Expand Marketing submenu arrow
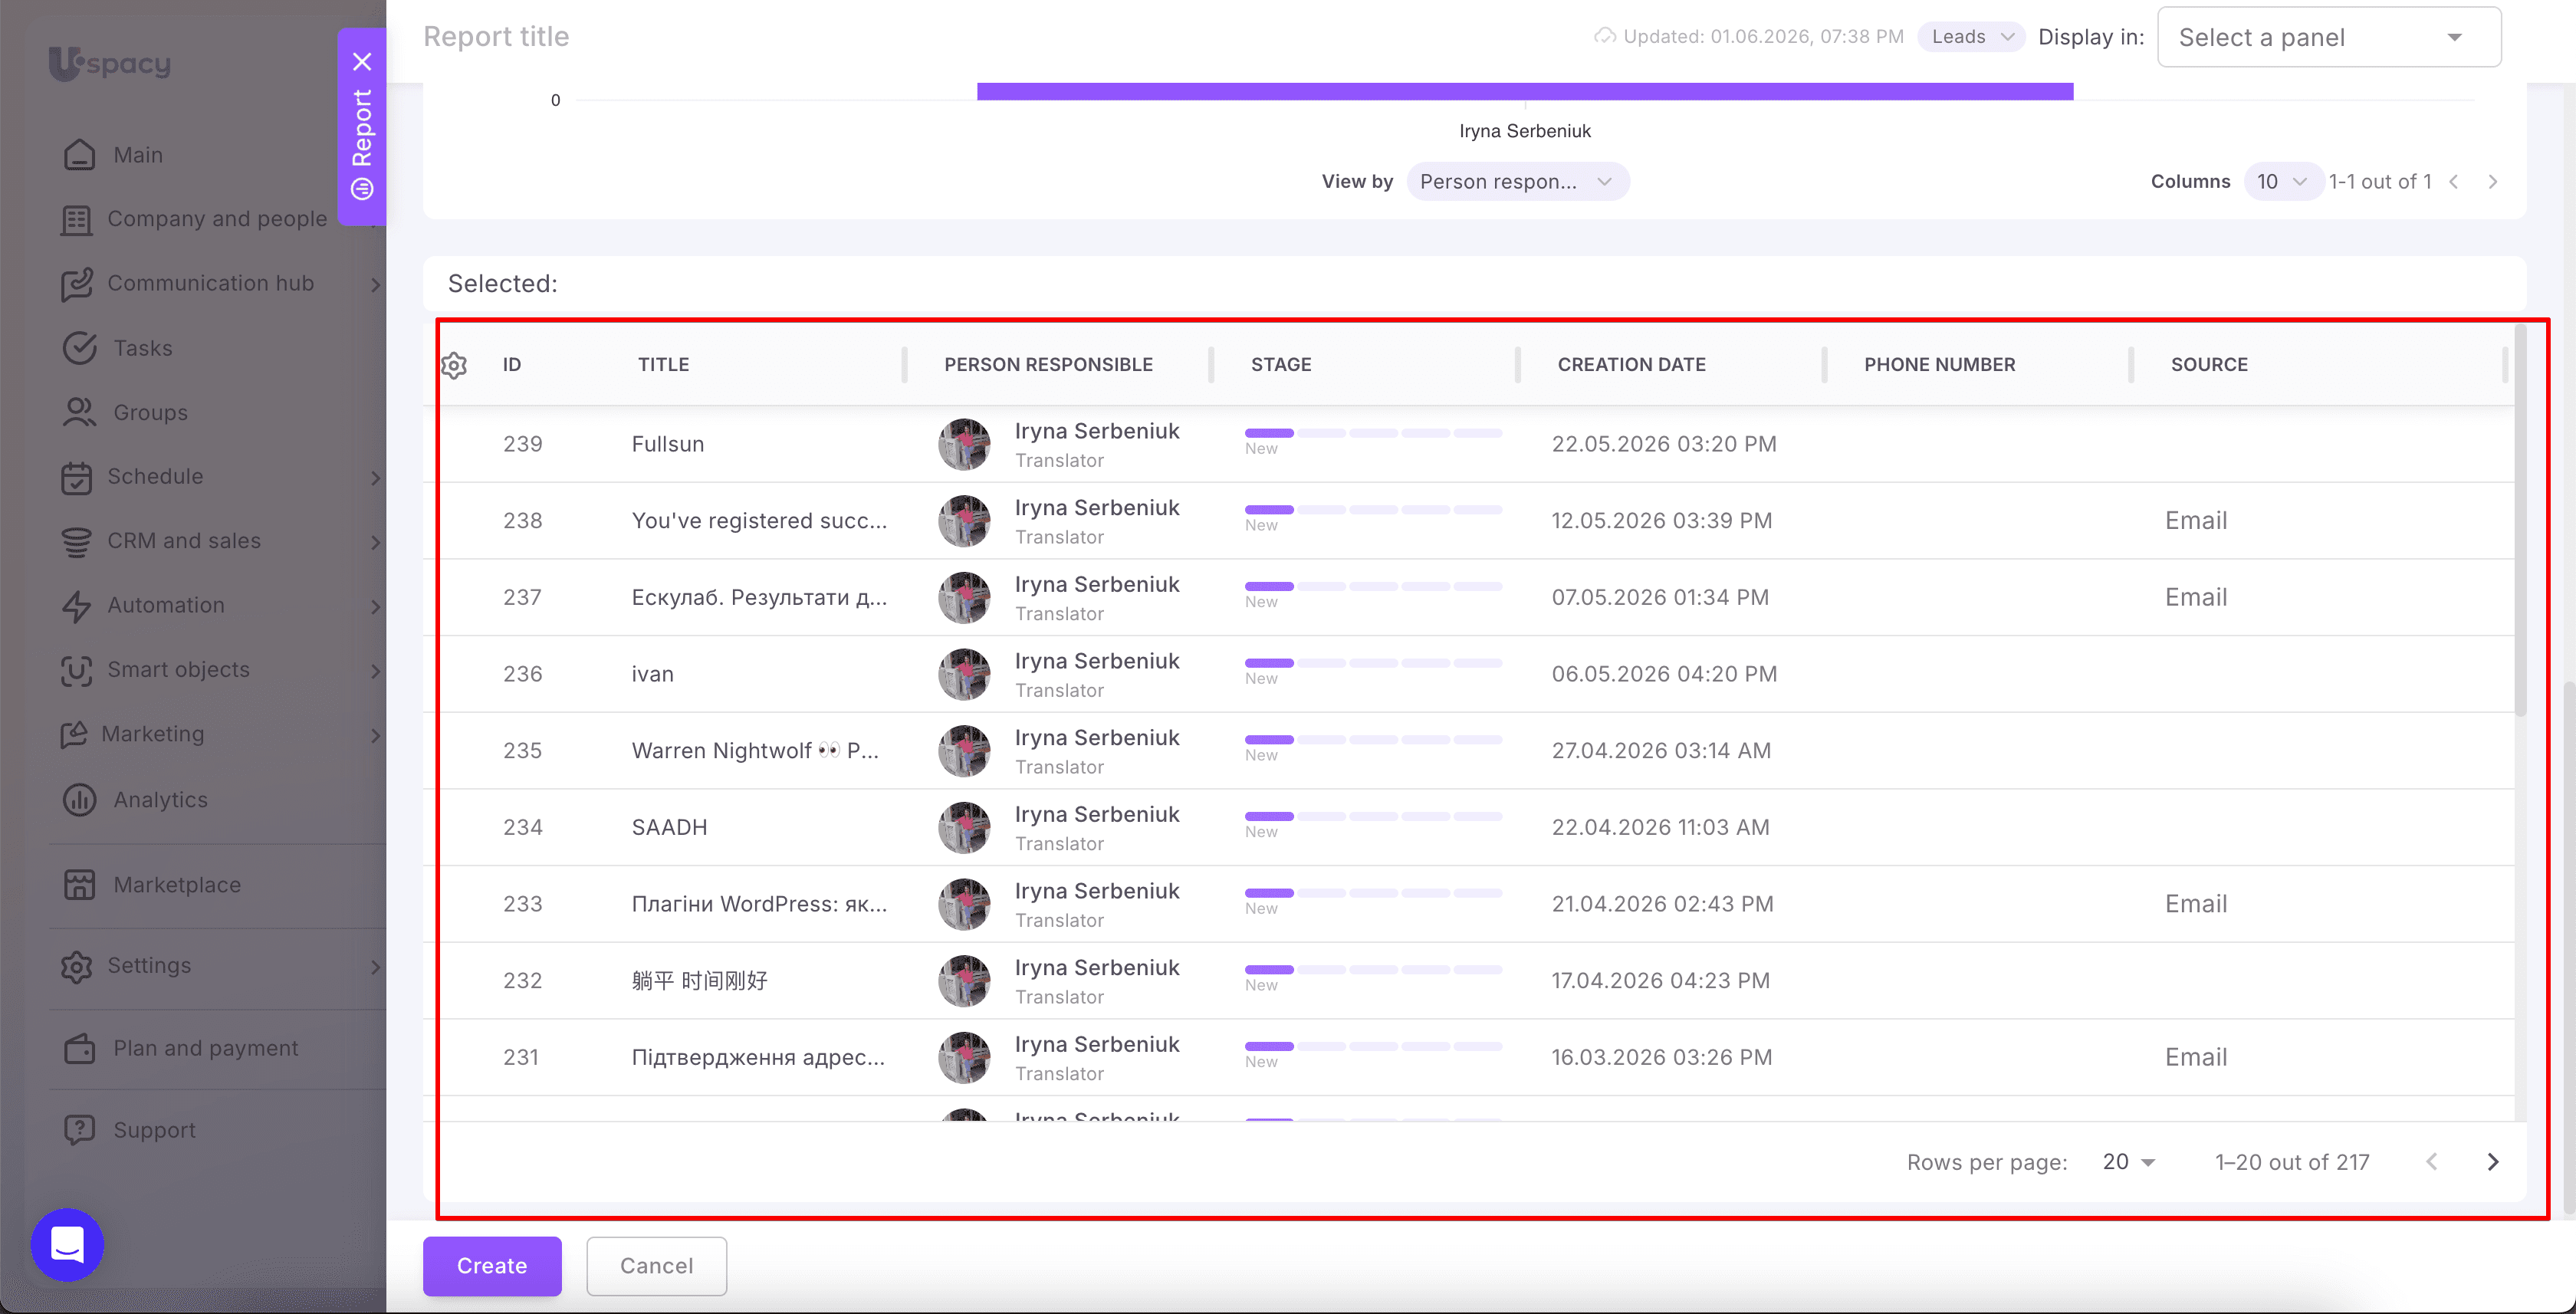 coord(375,736)
